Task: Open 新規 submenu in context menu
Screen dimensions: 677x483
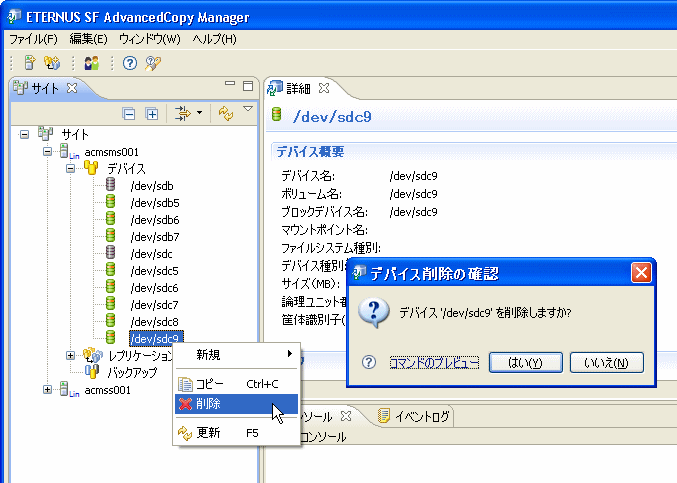Action: 236,355
